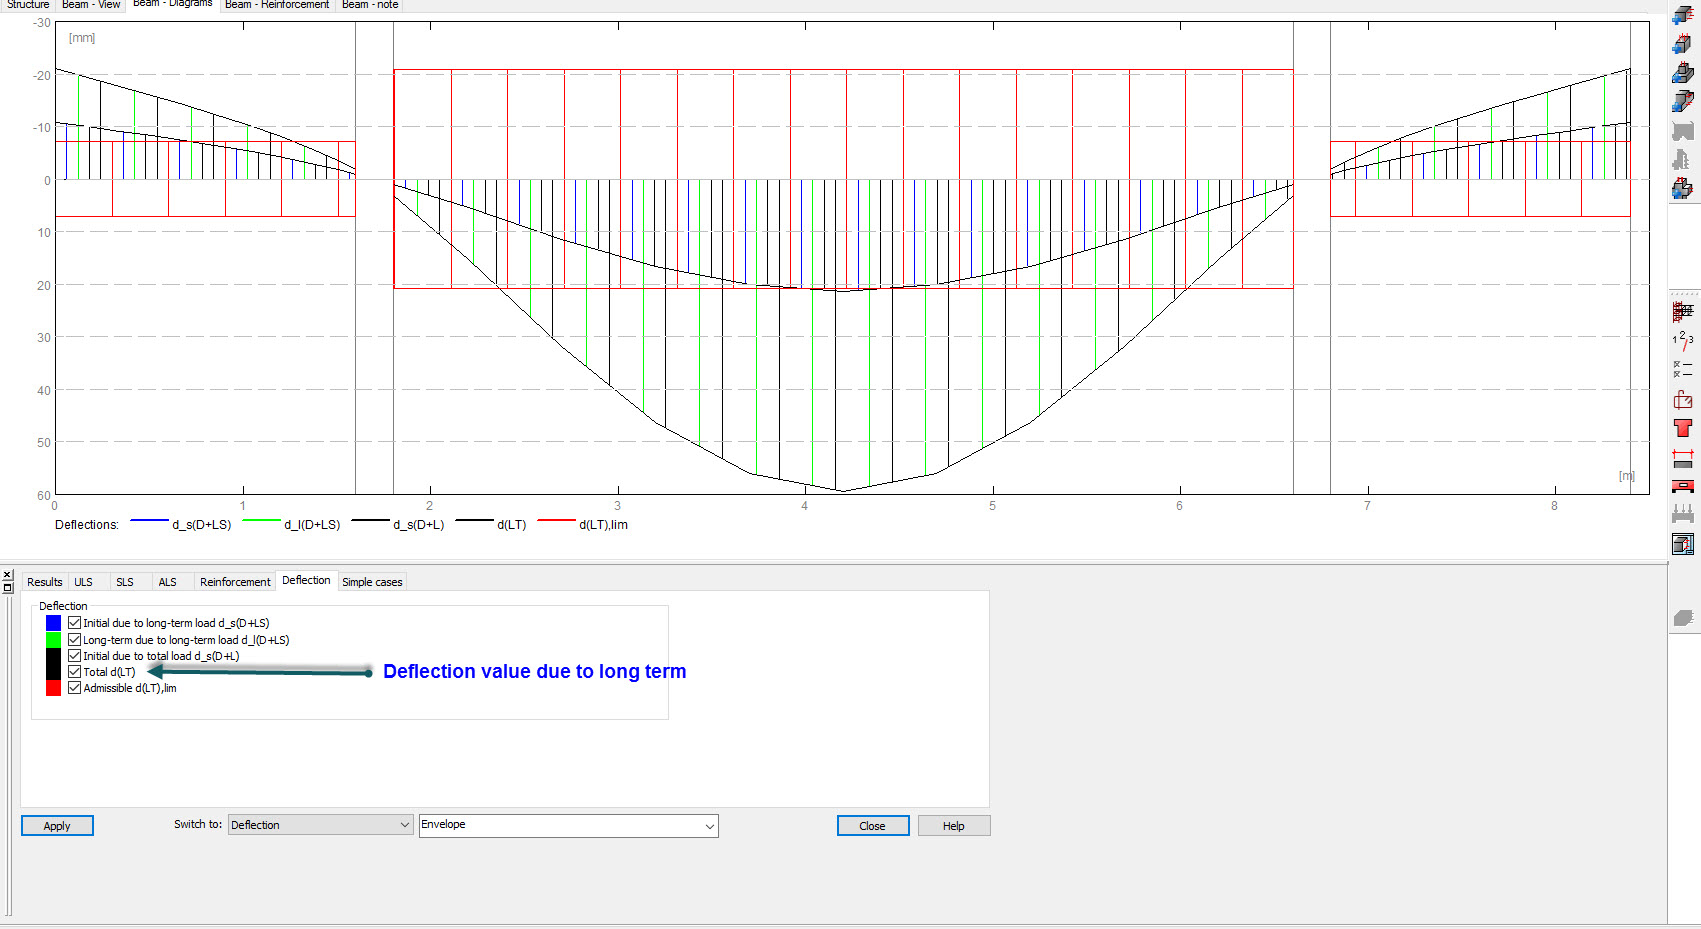This screenshot has width=1701, height=929.
Task: Toggle Initial due to total load d_s(D+L)
Action: 74,656
